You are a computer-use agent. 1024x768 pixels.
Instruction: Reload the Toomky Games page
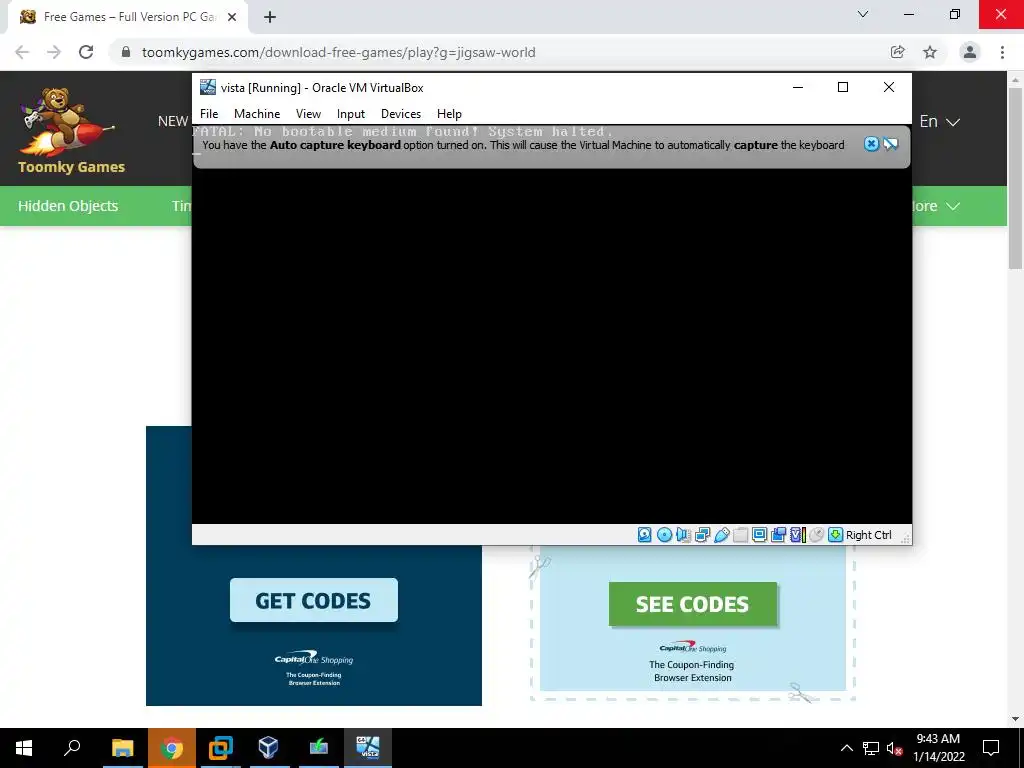(86, 52)
